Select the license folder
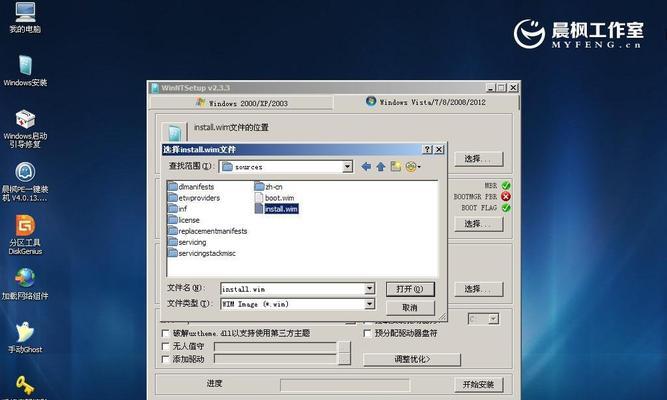Viewport: 667px width, 400px height. pos(184,220)
